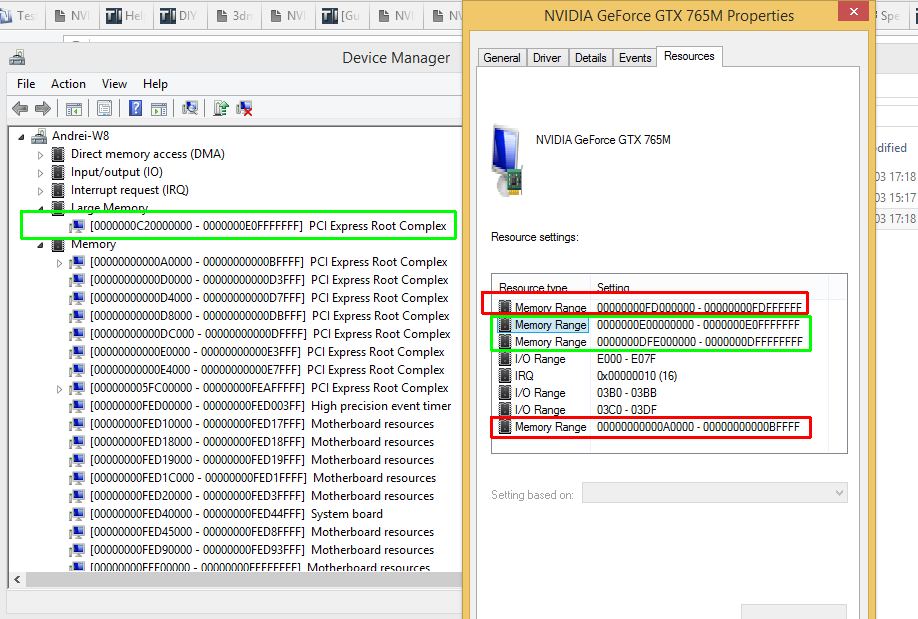918x619 pixels.
Task: Expand the Direct memory access (DMA) node
Action: [x=40, y=155]
